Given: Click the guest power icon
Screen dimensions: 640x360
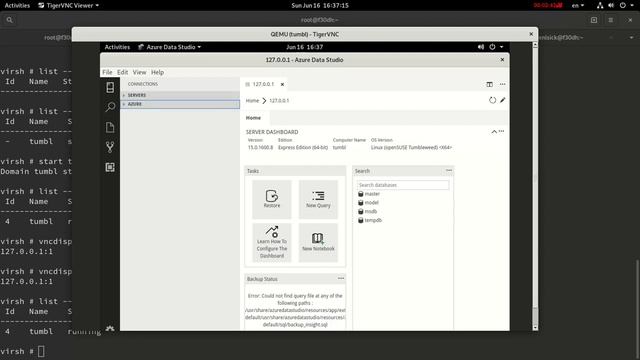Looking at the screenshot, I should 492,47.
